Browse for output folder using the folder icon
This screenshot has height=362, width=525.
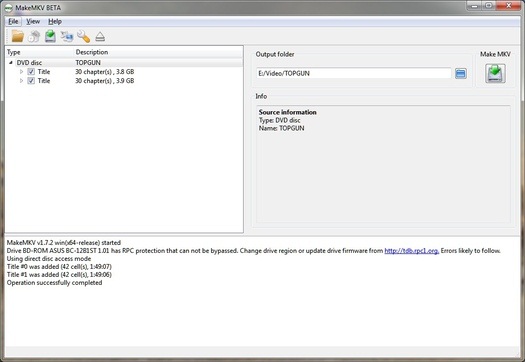(461, 73)
